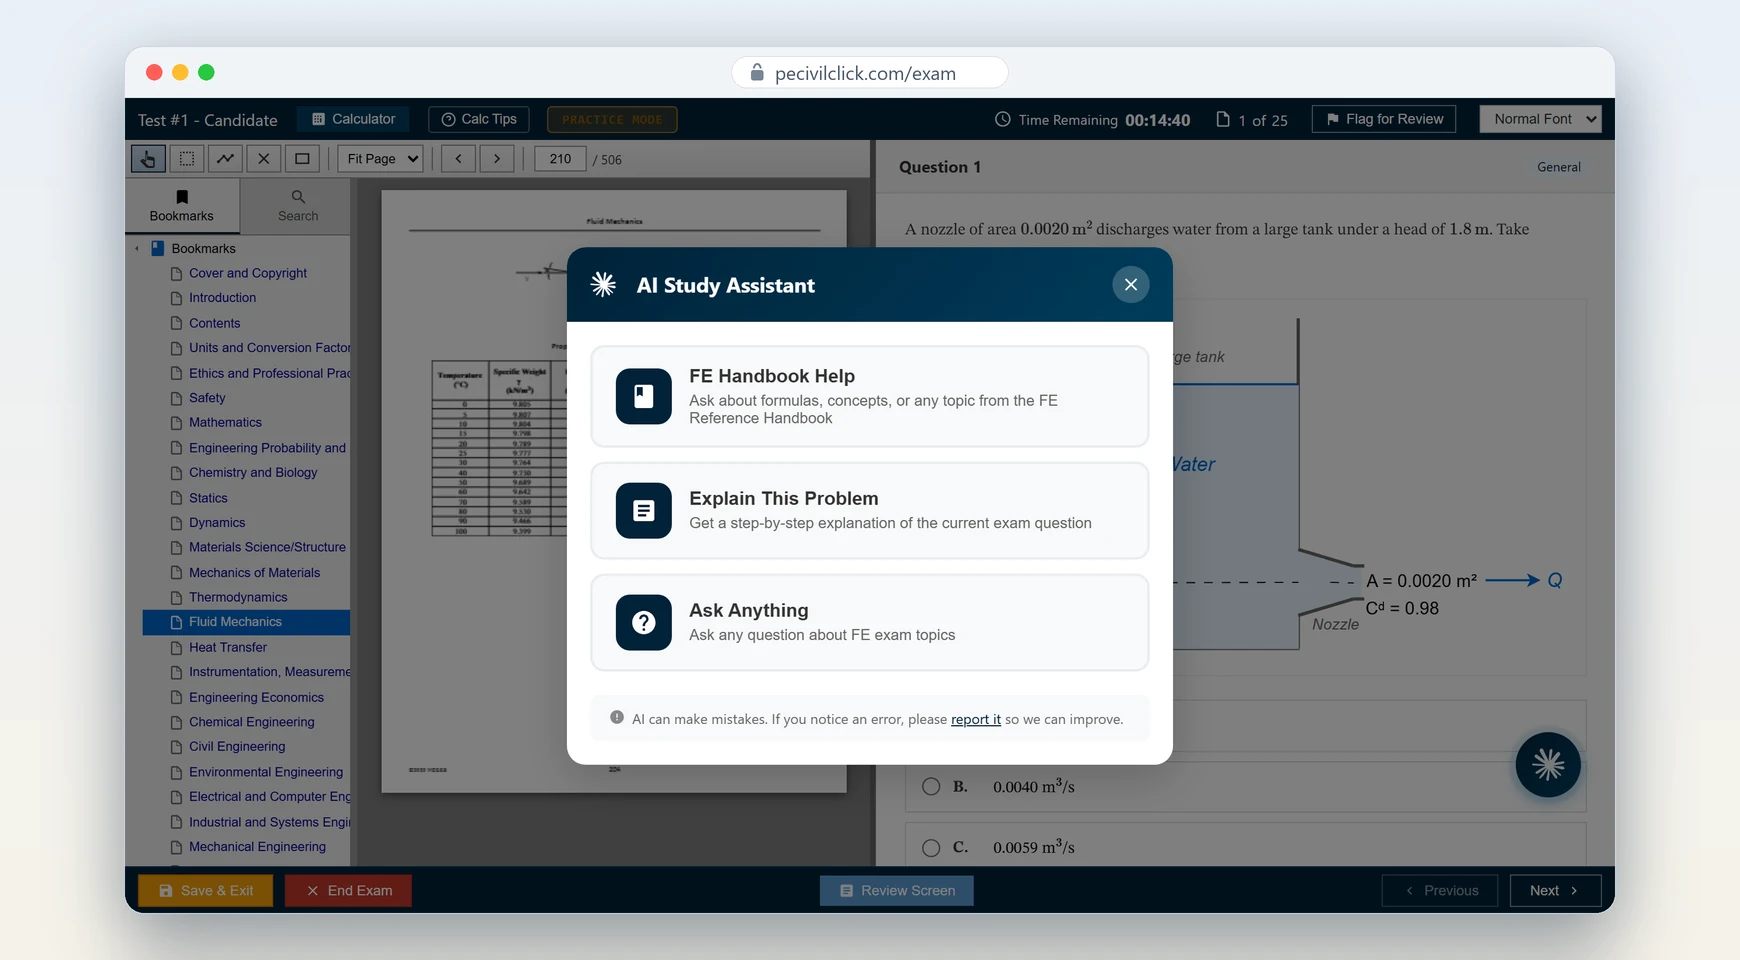
Task: Choose the polyline drawing tool icon
Action: [226, 158]
